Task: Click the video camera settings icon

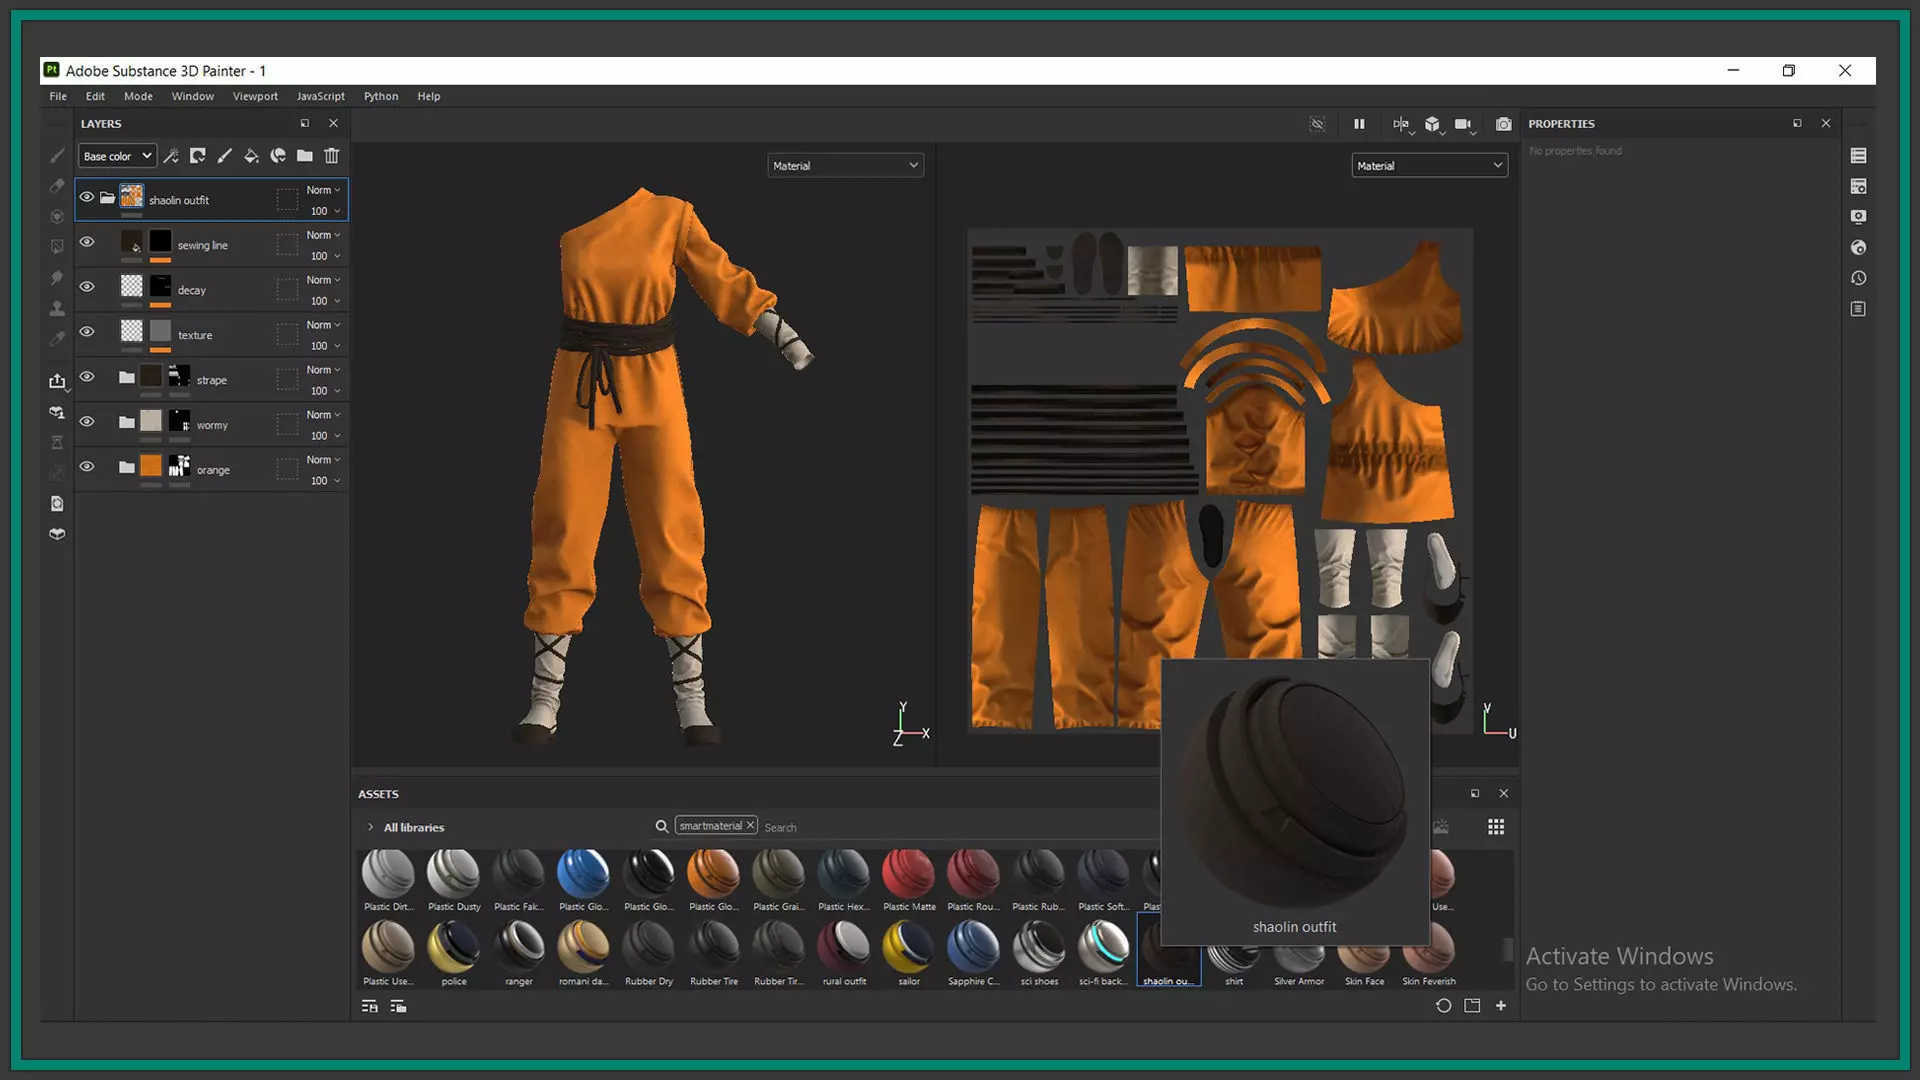Action: pyautogui.click(x=1464, y=124)
